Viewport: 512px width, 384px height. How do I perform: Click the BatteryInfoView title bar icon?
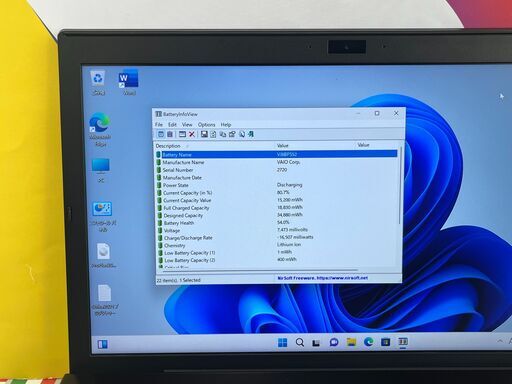[159, 114]
